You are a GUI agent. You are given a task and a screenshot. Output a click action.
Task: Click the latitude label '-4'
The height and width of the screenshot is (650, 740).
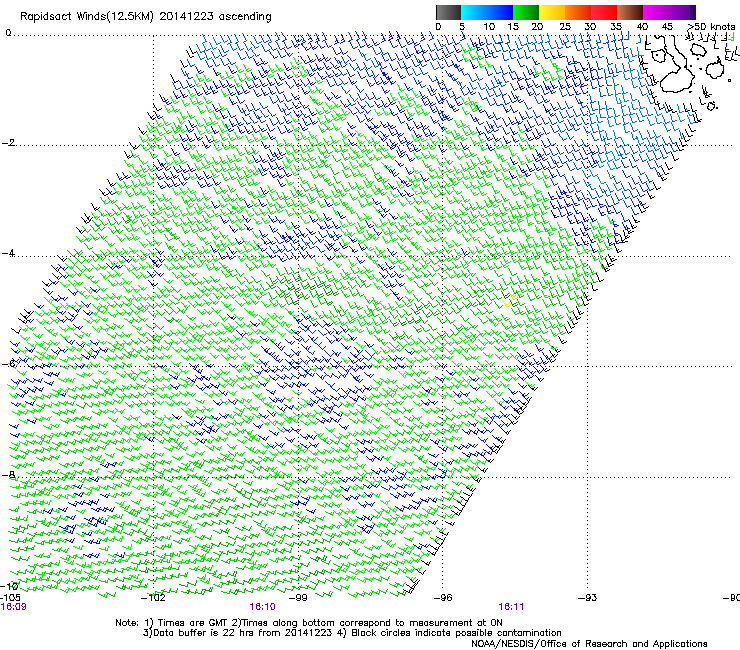pyautogui.click(x=8, y=253)
